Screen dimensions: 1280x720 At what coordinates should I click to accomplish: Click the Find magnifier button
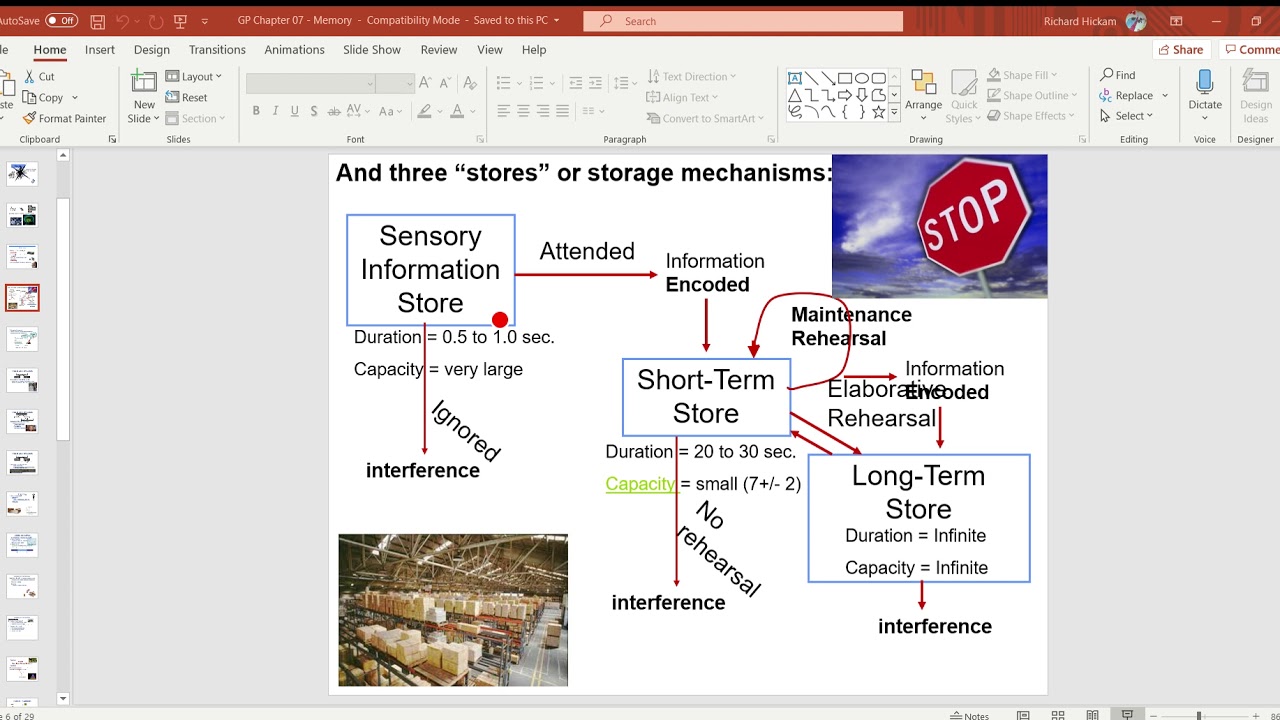tap(1118, 75)
